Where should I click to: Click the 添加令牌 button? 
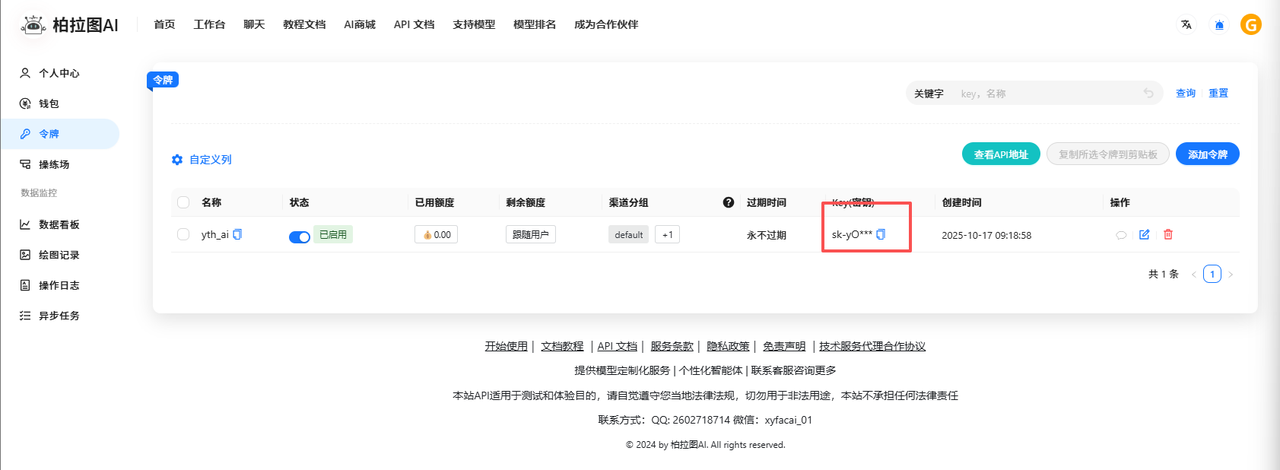click(x=1207, y=154)
